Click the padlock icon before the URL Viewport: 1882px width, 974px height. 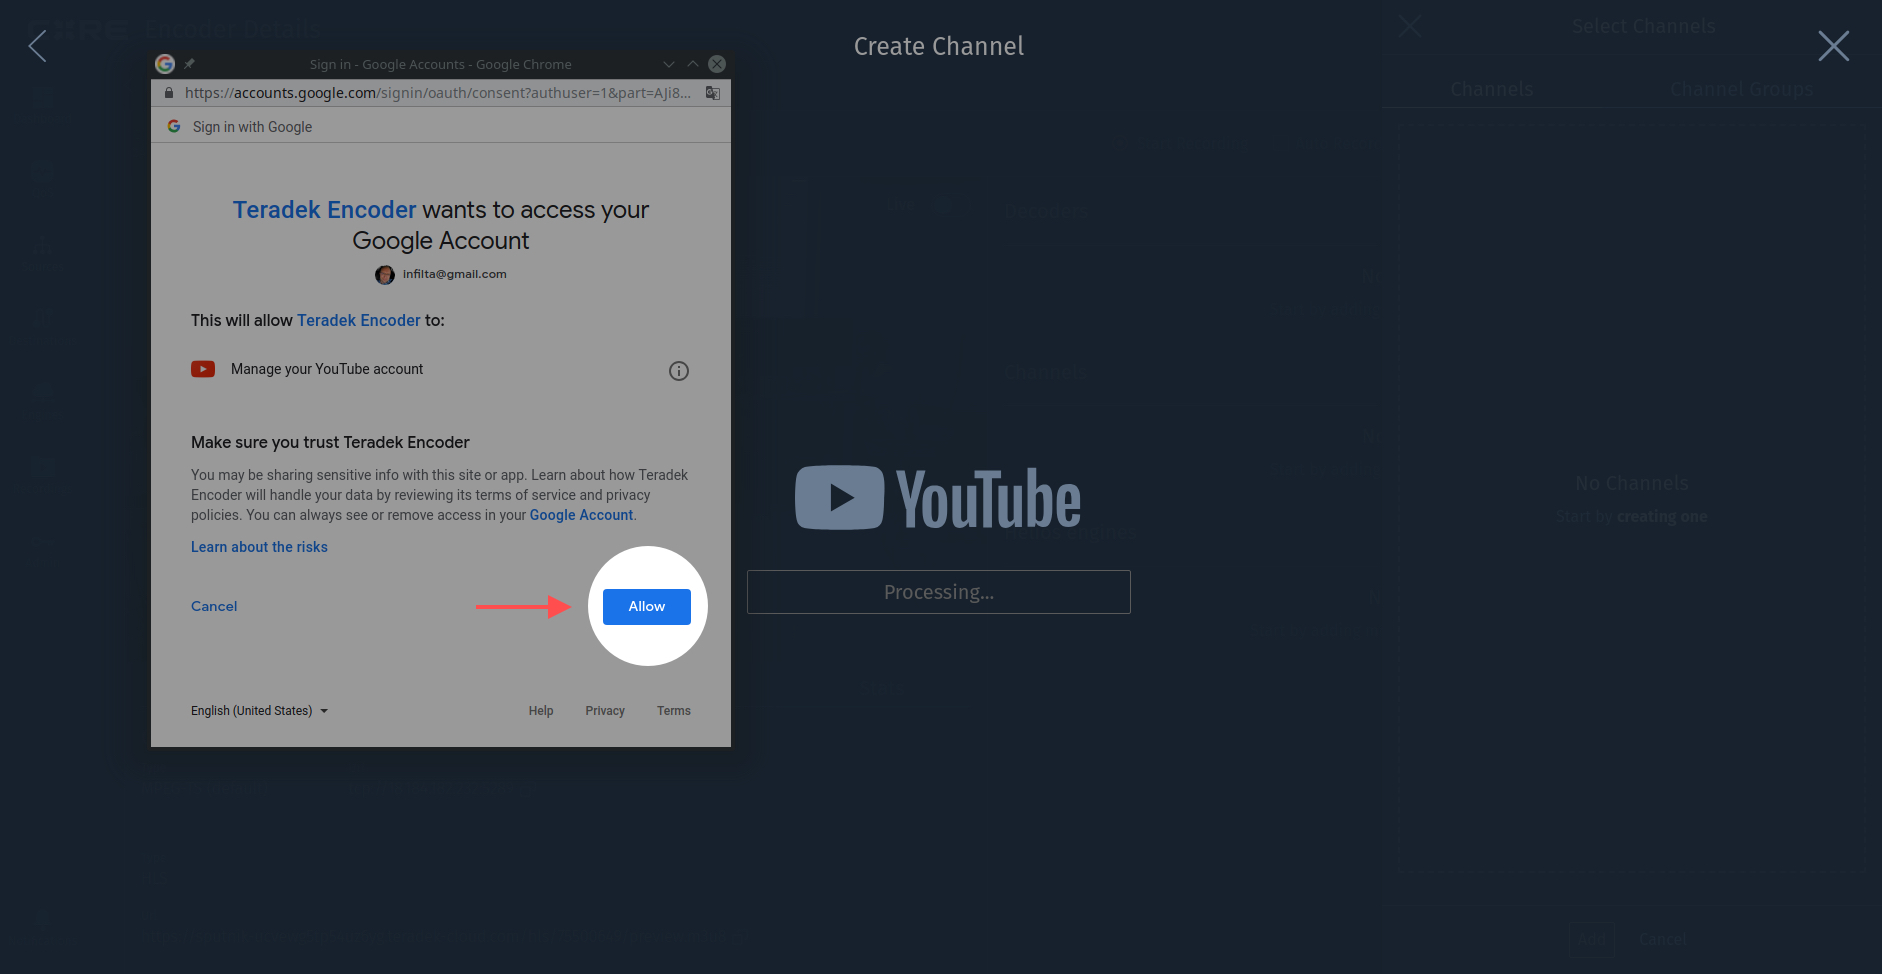pos(169,93)
